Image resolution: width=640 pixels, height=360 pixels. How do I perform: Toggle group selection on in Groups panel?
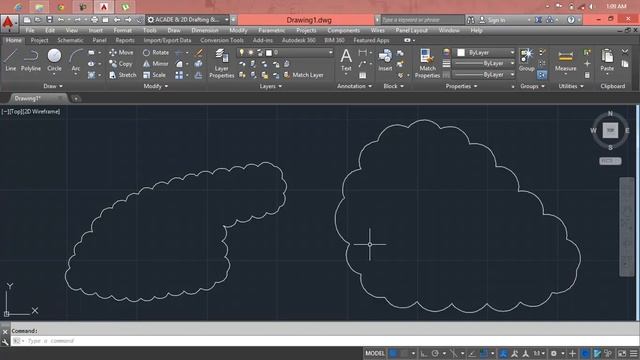click(x=542, y=75)
